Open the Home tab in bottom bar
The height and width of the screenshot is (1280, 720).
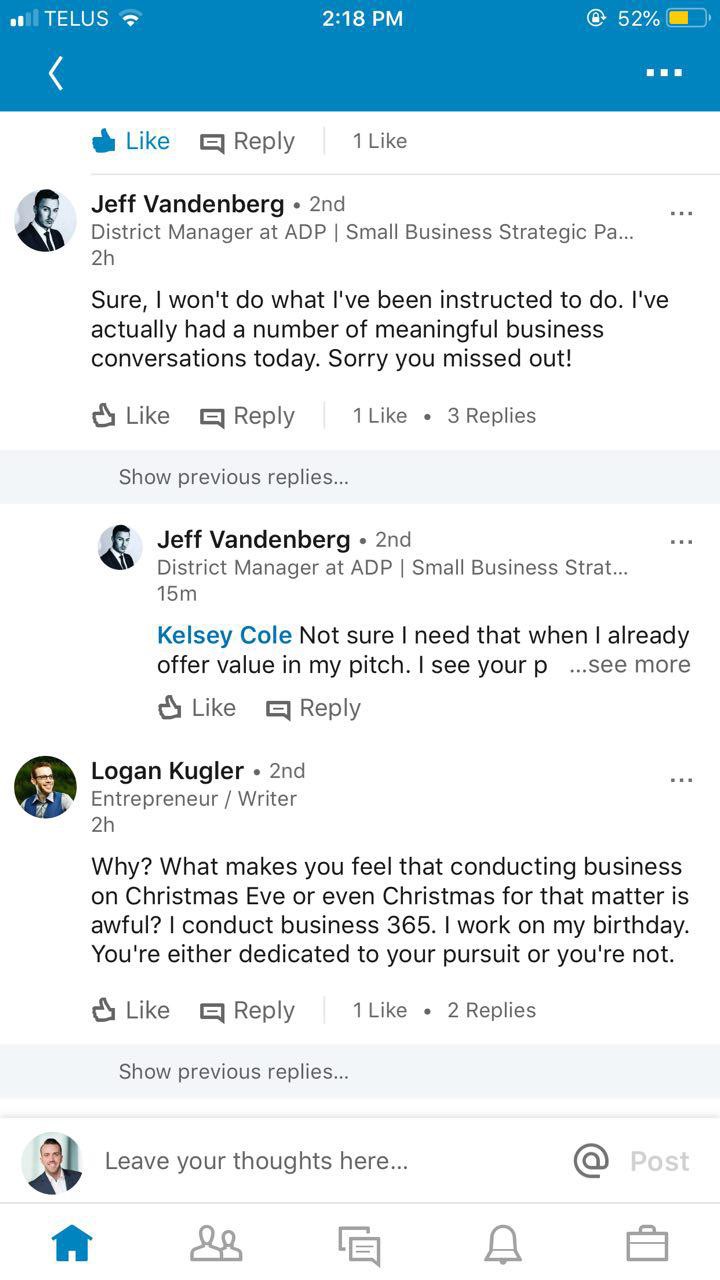(72, 1244)
